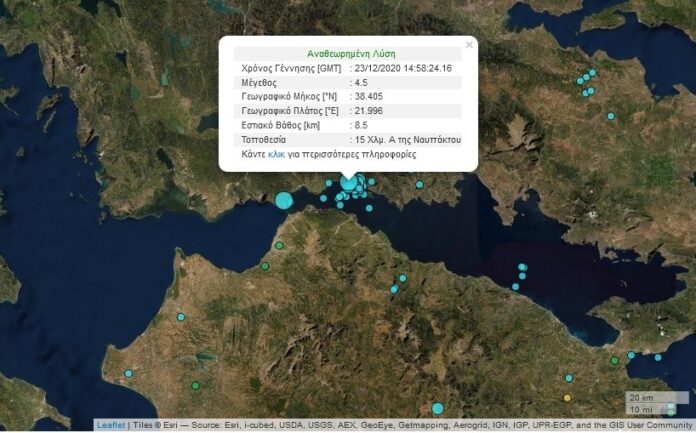Image resolution: width=696 pixels, height=433 pixels.
Task: Pick the cyan marker in the gulf south of the epicenter cluster
Action: [x=369, y=208]
